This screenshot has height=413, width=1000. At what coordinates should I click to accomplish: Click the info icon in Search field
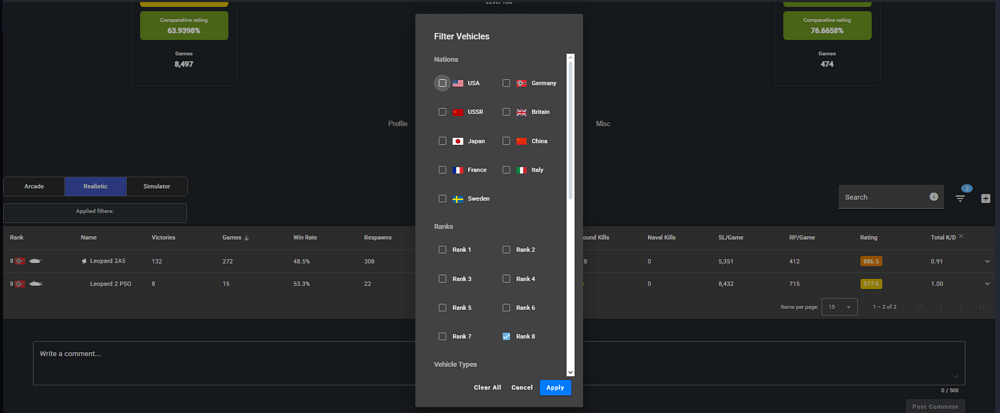pos(934,197)
